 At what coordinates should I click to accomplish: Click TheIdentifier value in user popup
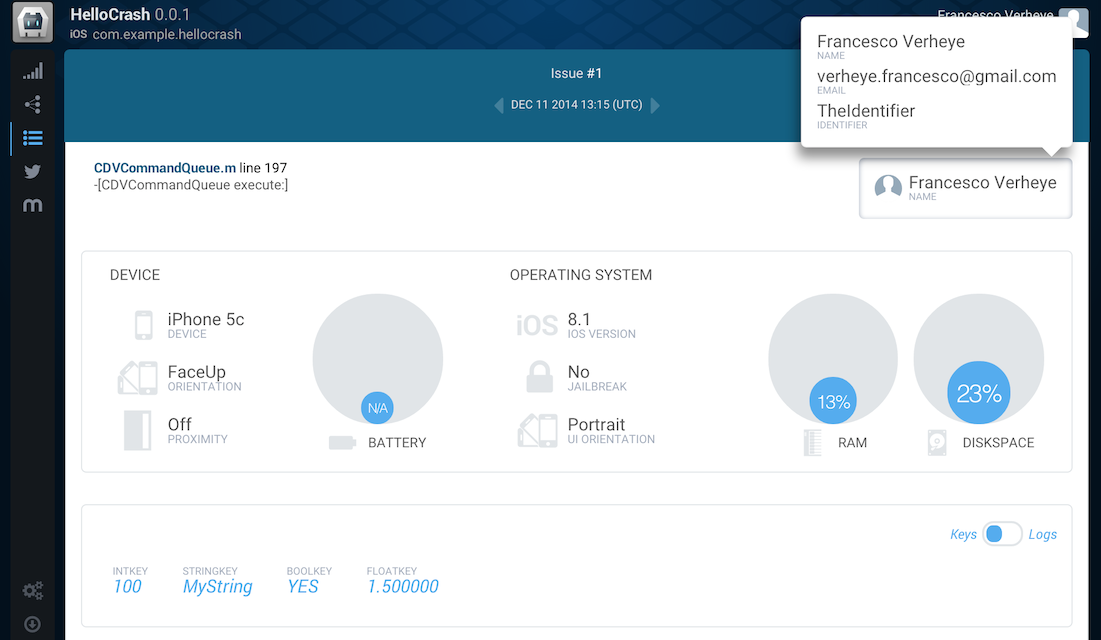(866, 111)
